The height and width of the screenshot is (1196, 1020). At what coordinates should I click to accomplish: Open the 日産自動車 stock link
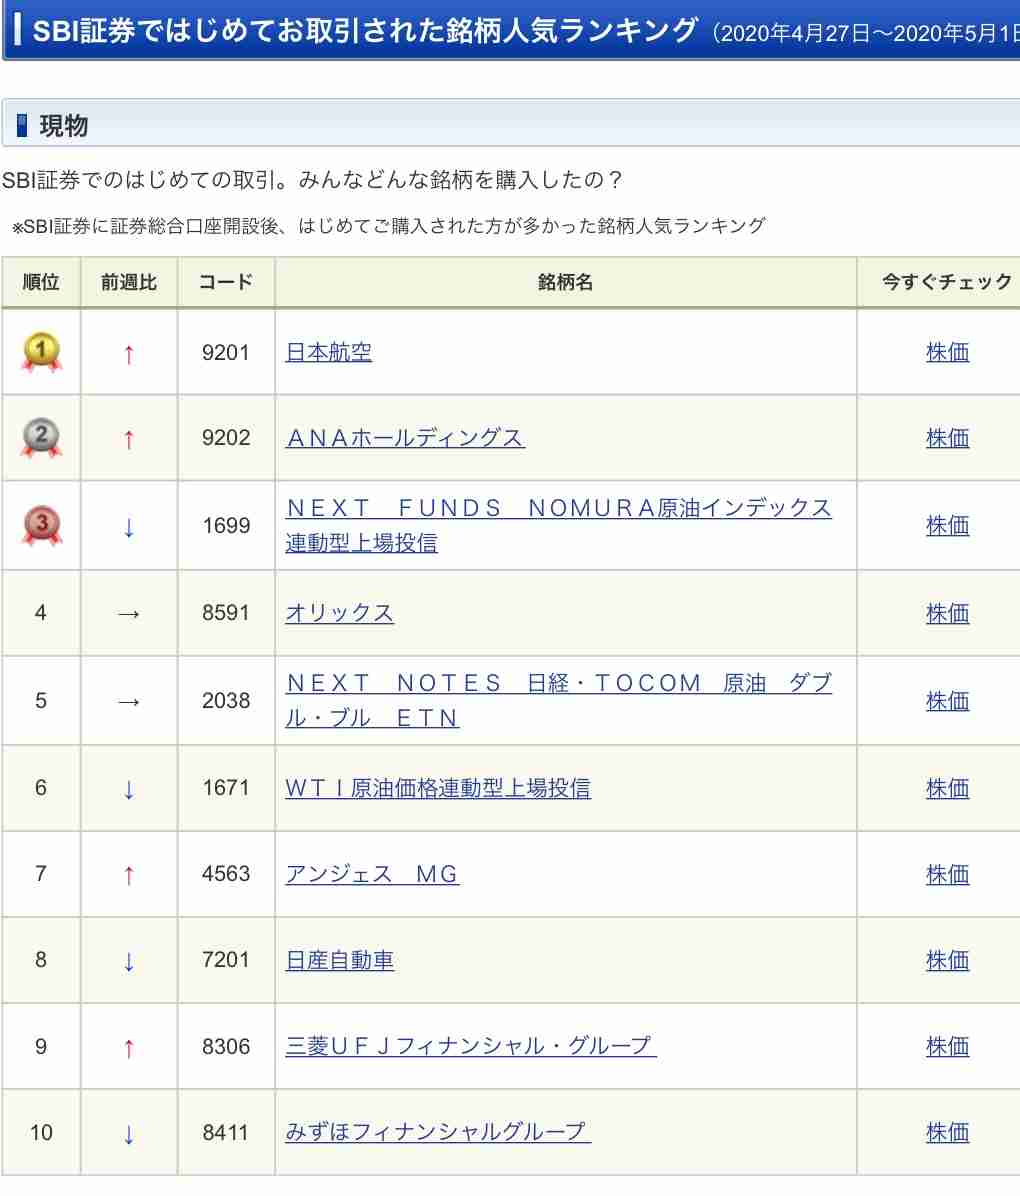pyautogui.click(x=339, y=960)
